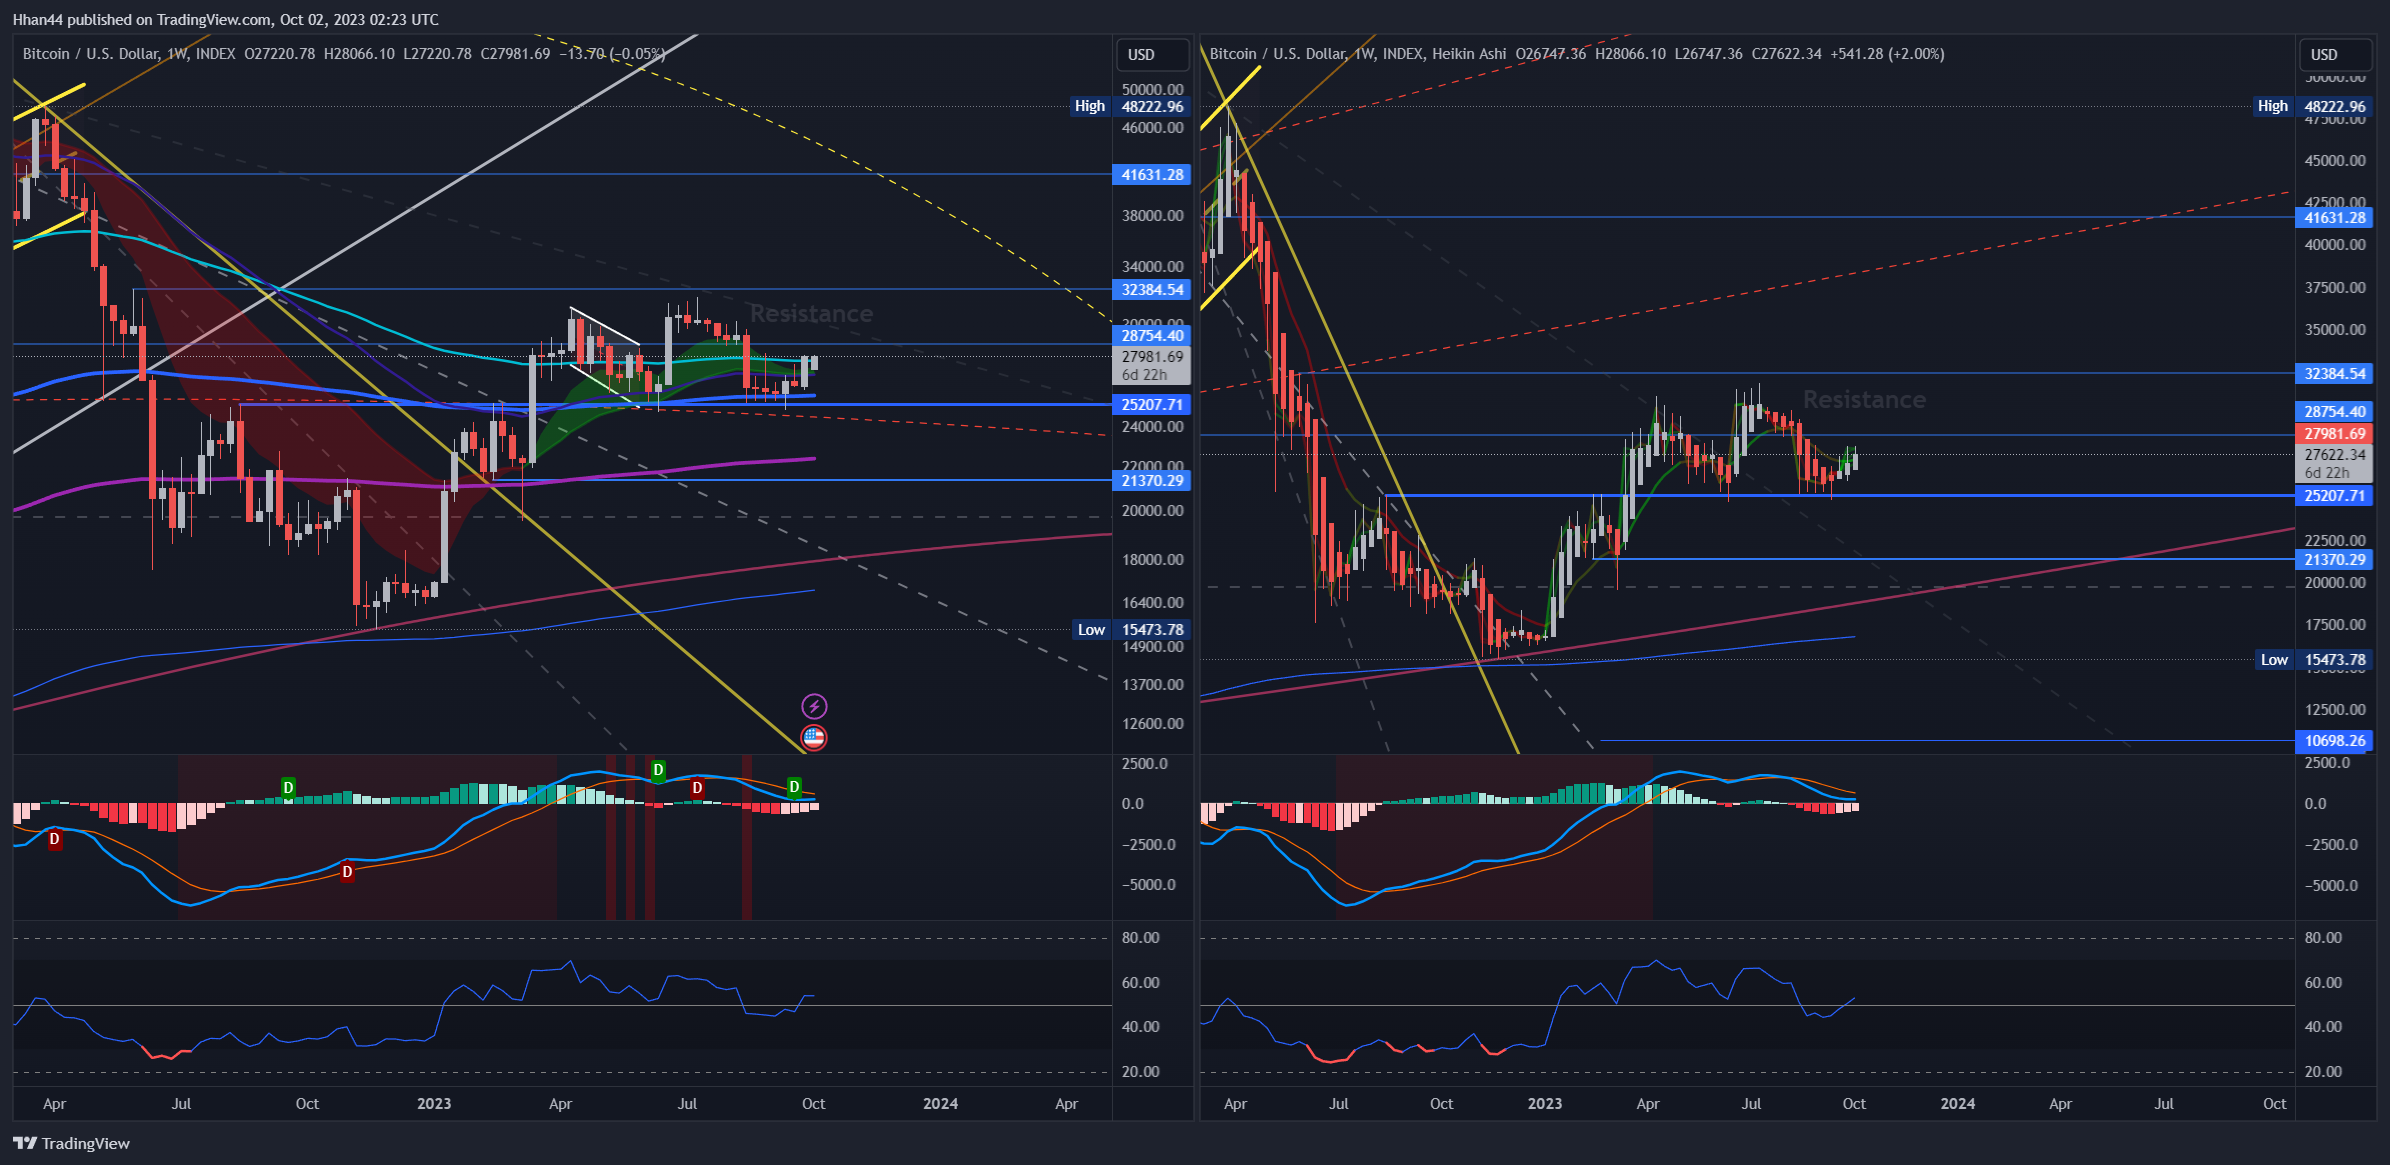Select the 10698.26 price label on right chart
This screenshot has height=1165, width=2390.
(2335, 740)
